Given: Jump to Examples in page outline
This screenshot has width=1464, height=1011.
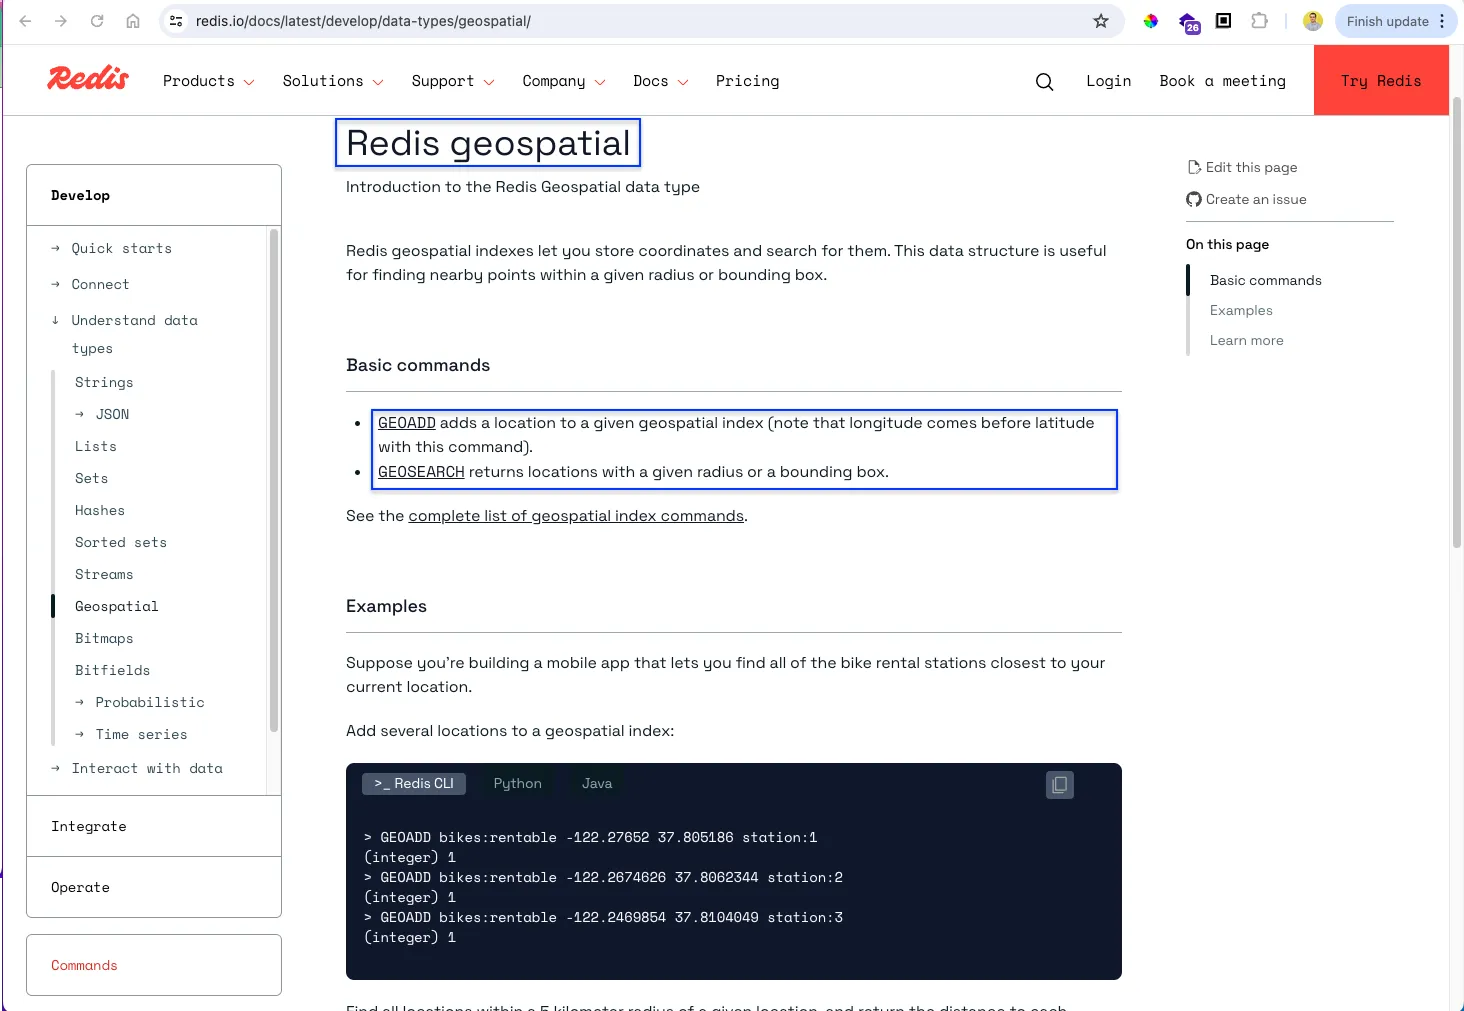Looking at the screenshot, I should click(x=1241, y=311).
